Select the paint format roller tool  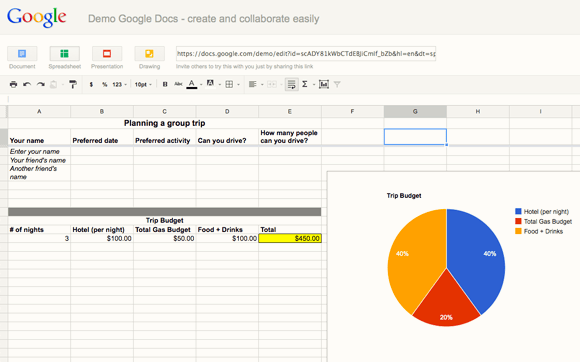[x=73, y=84]
